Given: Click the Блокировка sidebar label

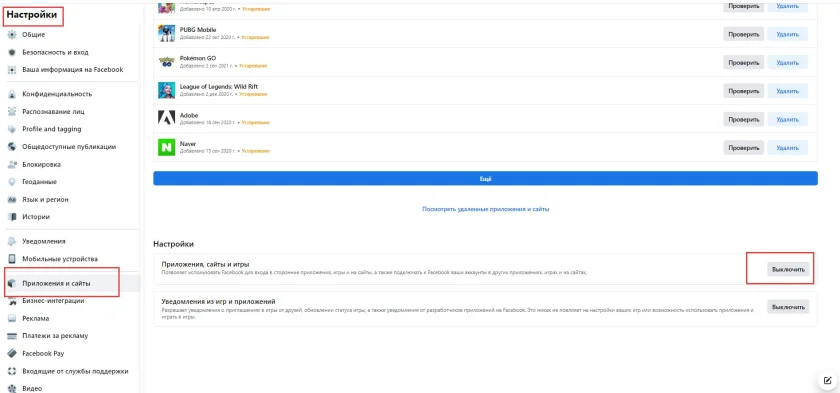Looking at the screenshot, I should tap(41, 164).
